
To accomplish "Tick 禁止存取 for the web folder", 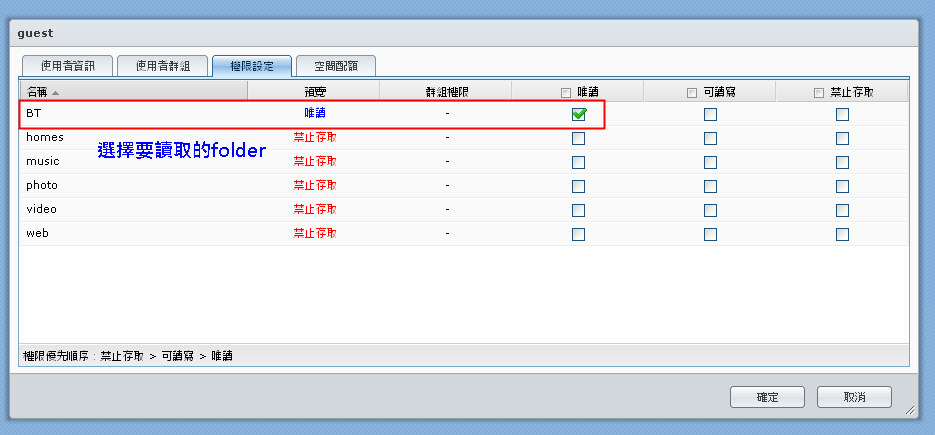I will pos(842,234).
